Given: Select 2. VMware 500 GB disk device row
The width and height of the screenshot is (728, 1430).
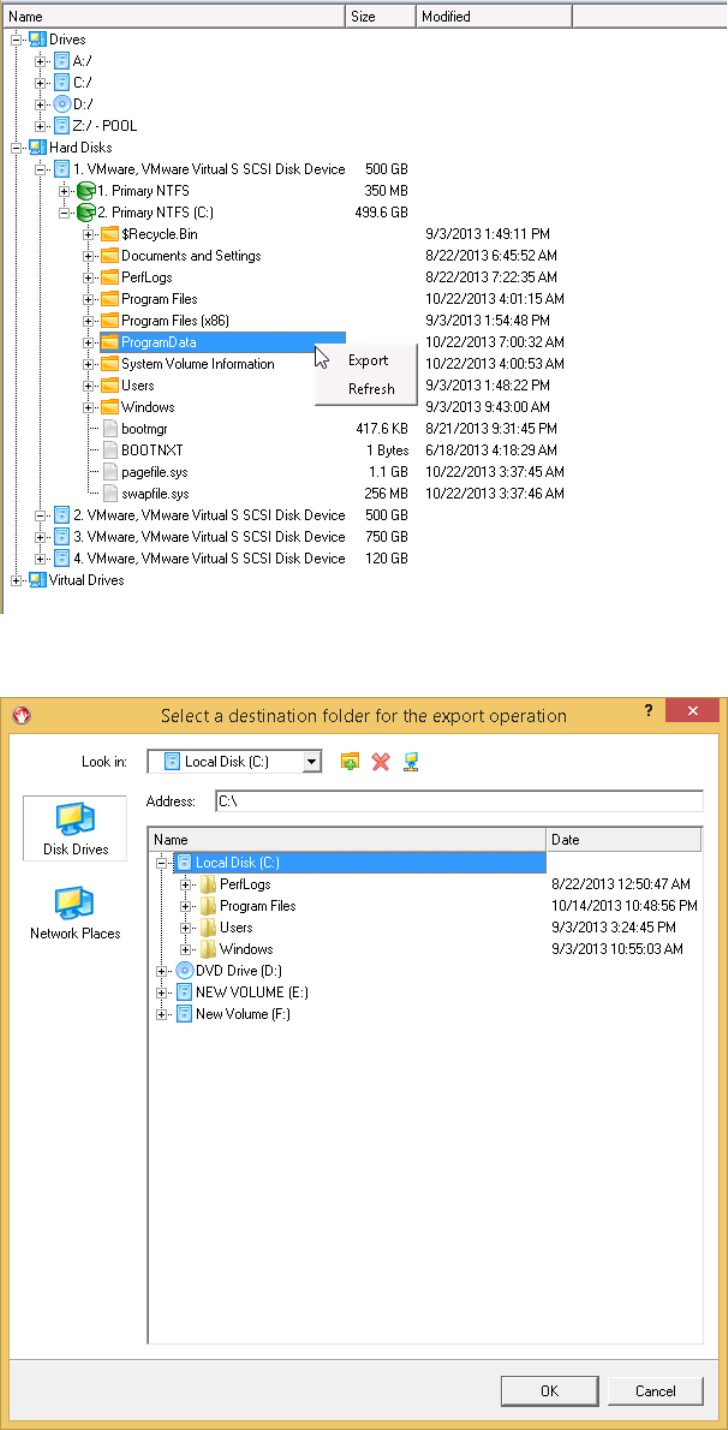Looking at the screenshot, I should pyautogui.click(x=209, y=515).
